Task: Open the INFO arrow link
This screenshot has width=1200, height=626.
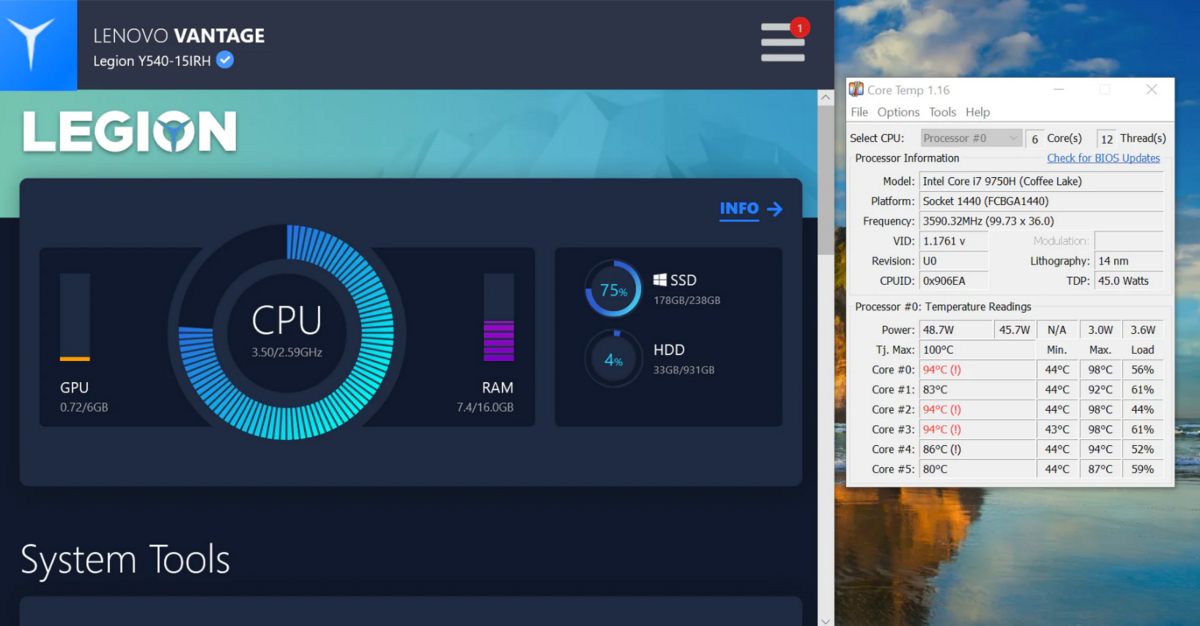Action: [x=751, y=209]
